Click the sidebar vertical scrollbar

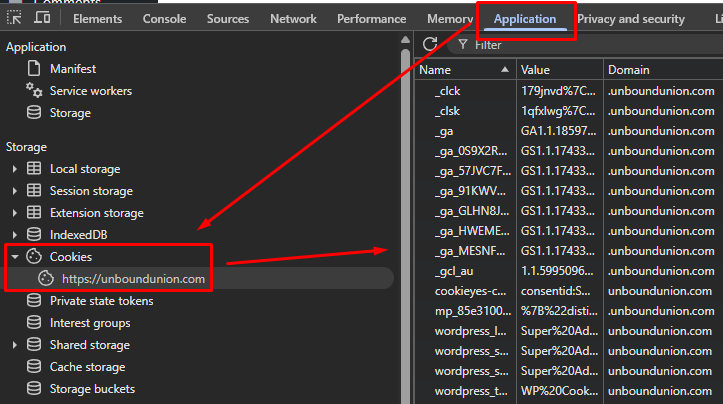405,226
